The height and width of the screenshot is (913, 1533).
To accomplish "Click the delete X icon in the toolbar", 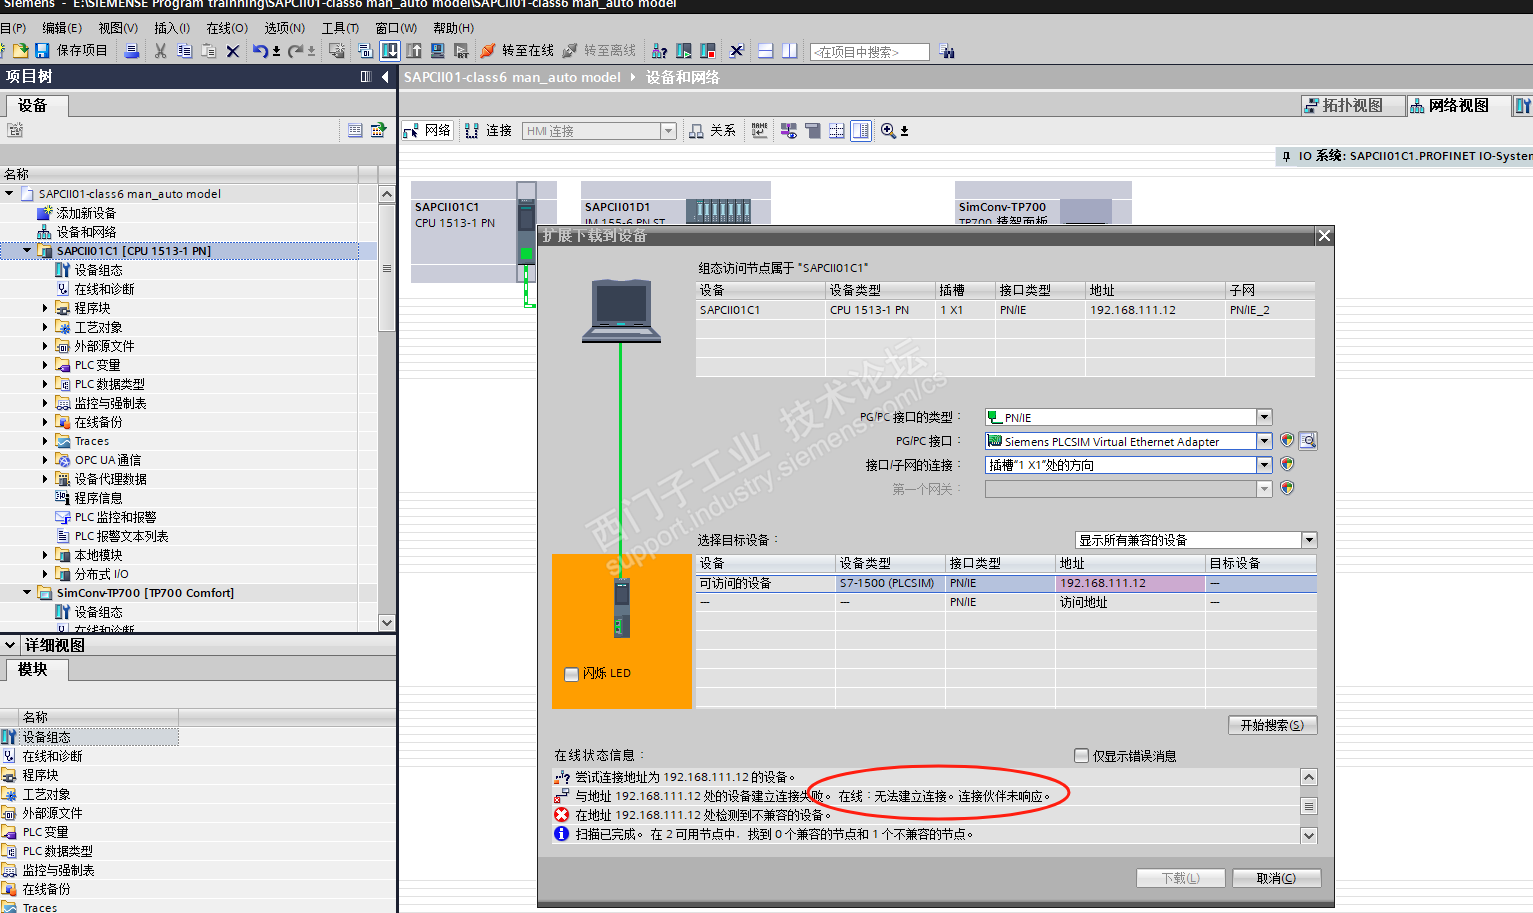I will coord(233,51).
